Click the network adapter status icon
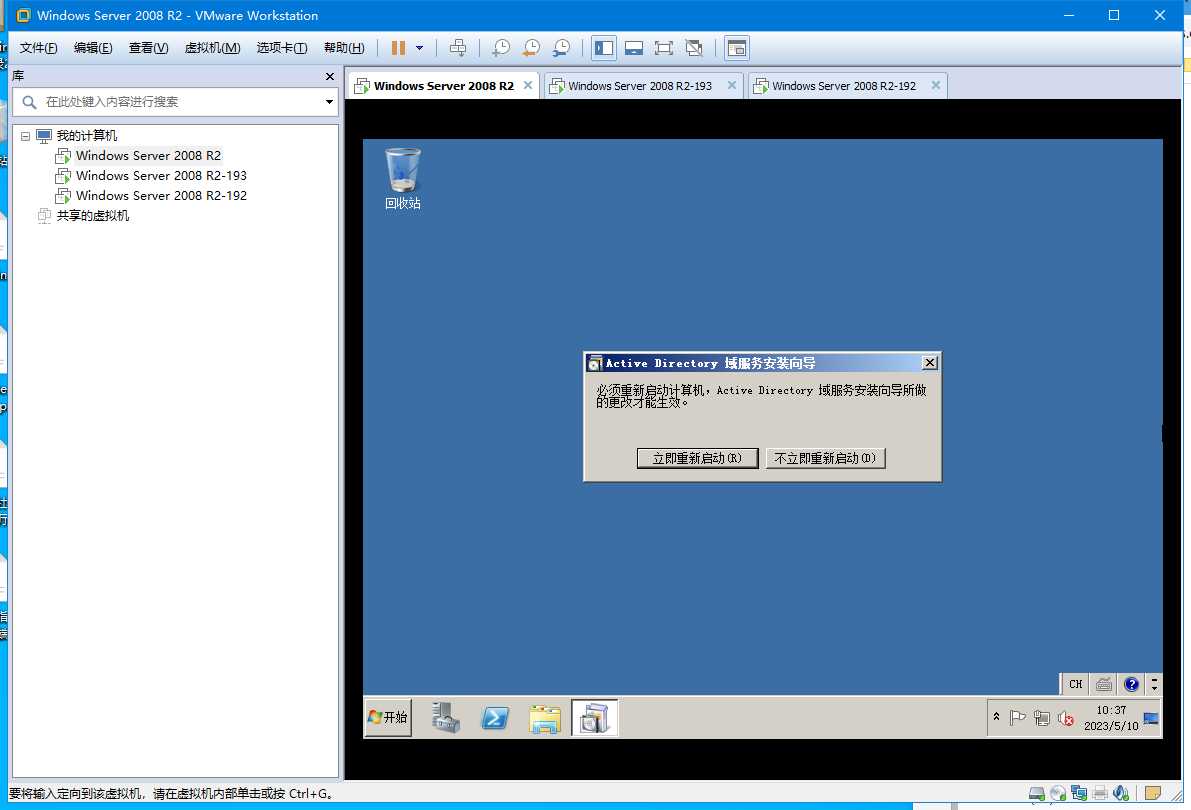 tap(1079, 793)
